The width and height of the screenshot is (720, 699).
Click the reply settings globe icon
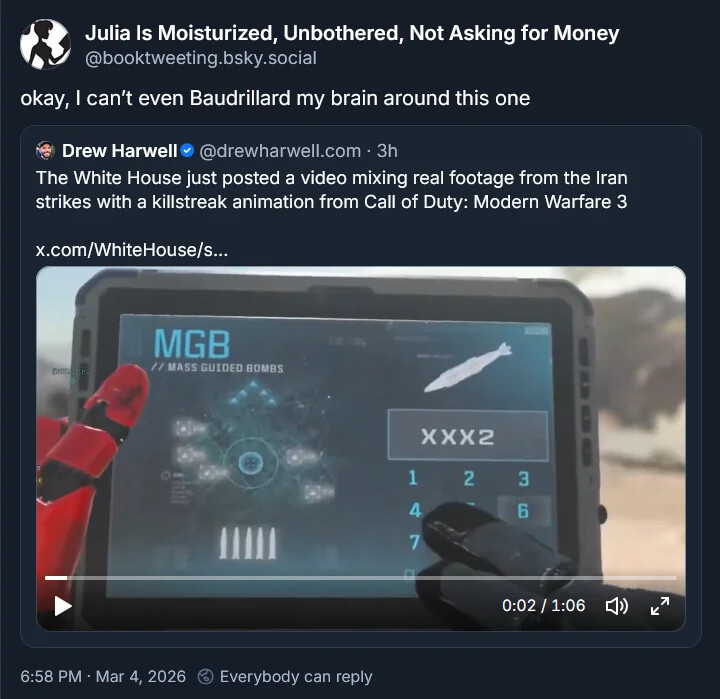pos(205,676)
